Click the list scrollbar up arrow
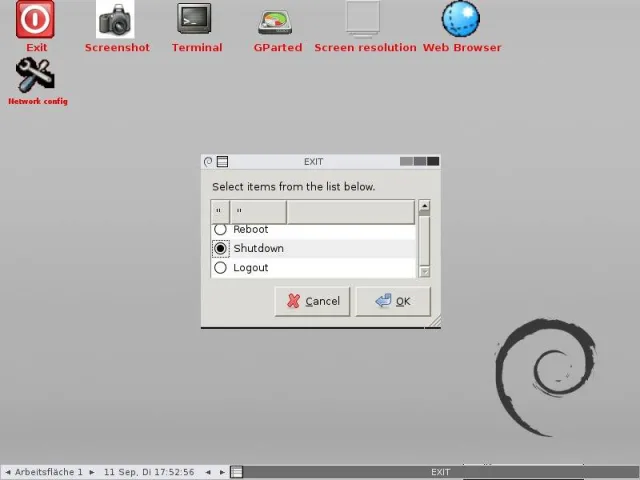 click(424, 206)
